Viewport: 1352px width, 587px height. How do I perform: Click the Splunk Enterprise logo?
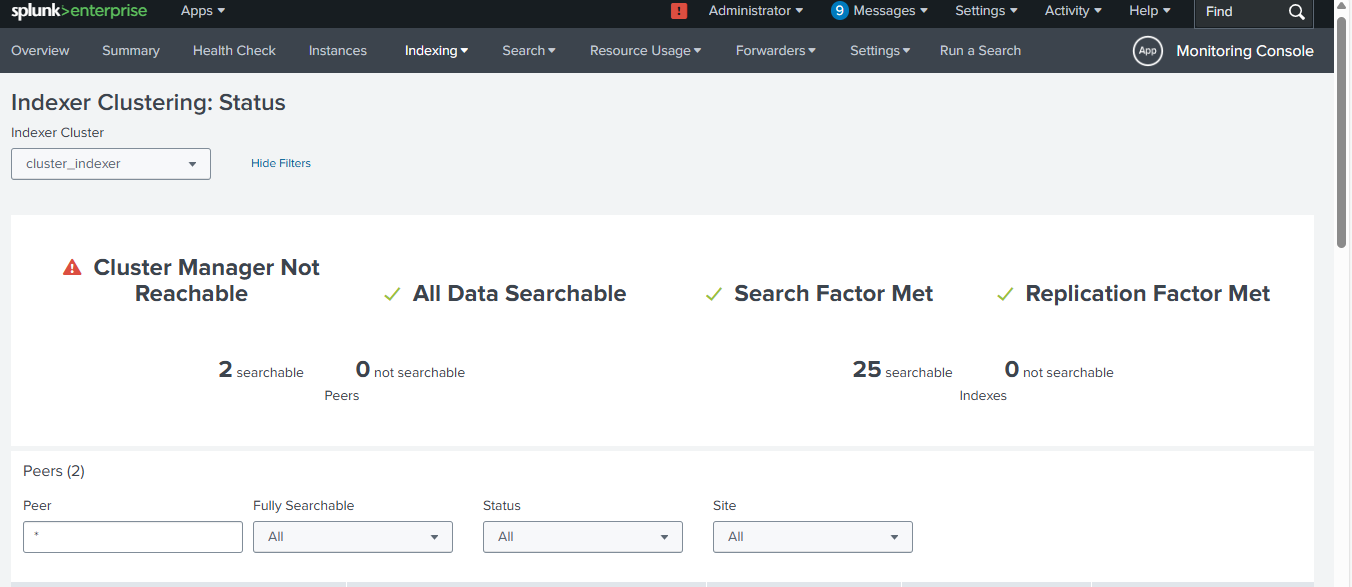pyautogui.click(x=79, y=11)
